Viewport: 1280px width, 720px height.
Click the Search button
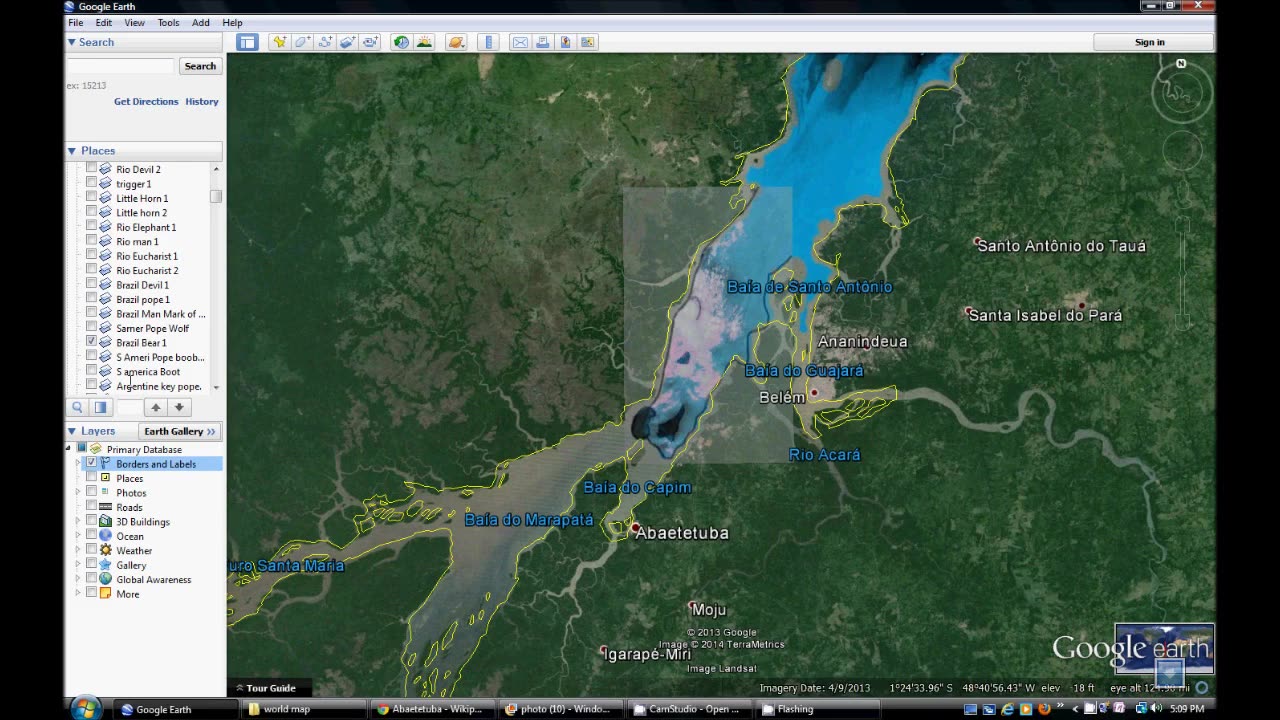point(200,66)
